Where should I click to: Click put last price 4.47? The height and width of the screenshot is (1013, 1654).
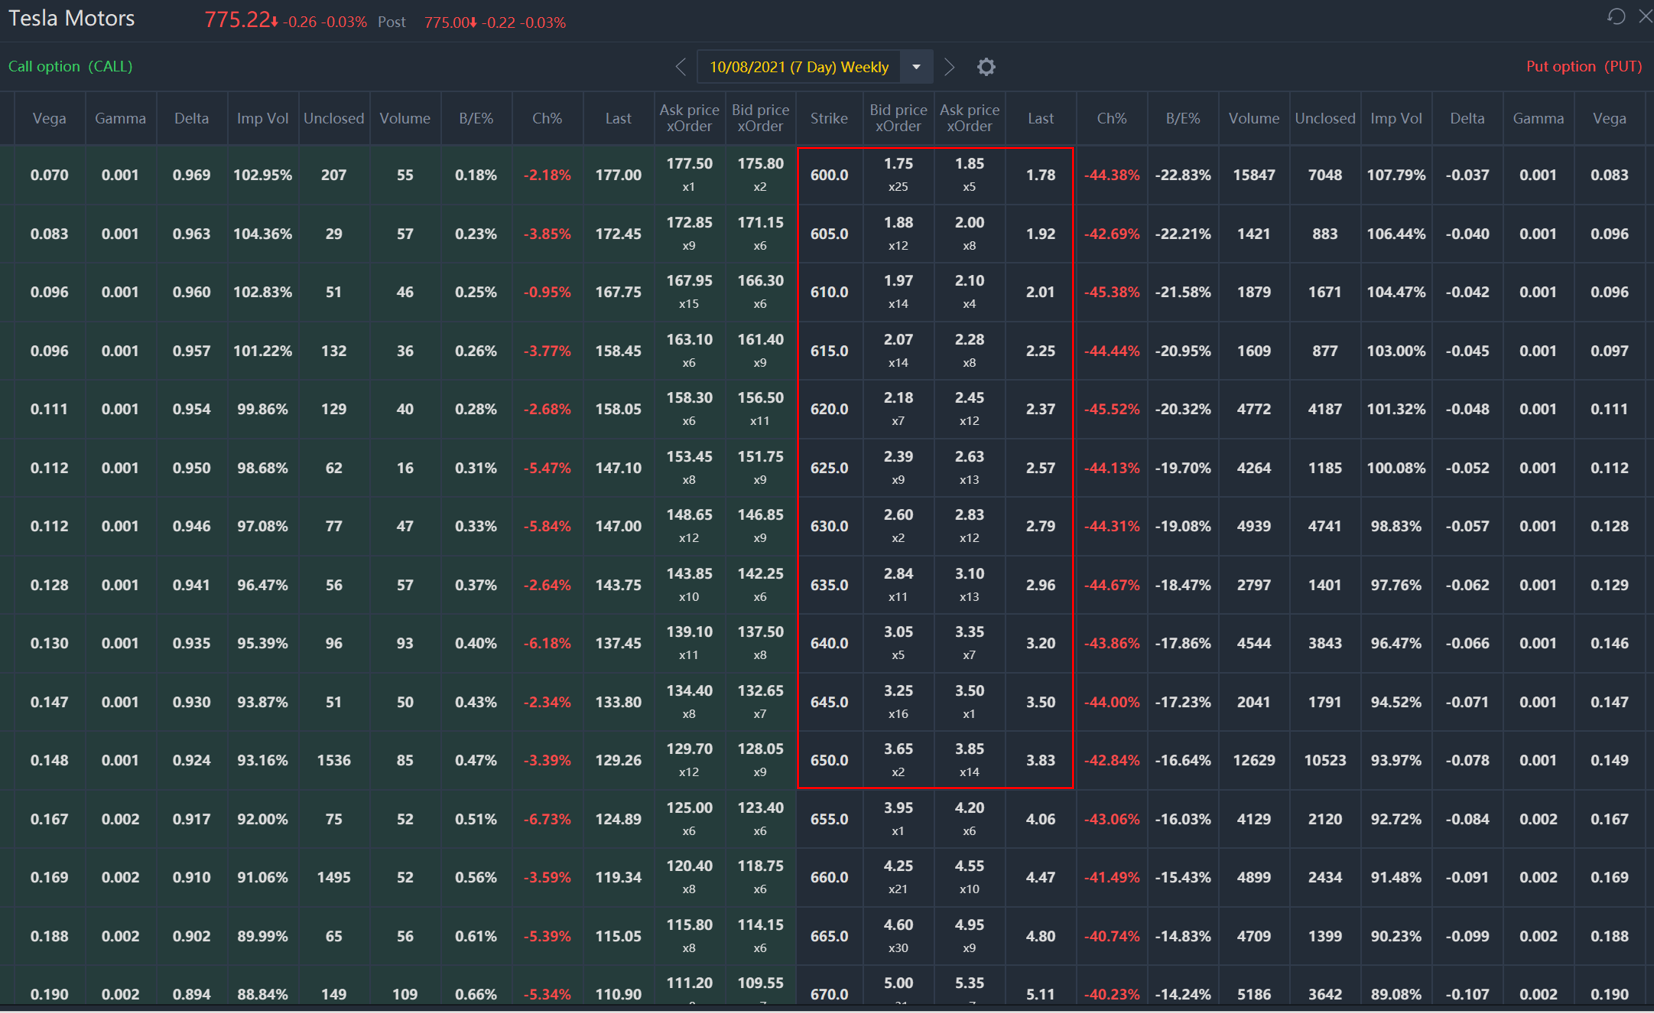tap(1040, 877)
